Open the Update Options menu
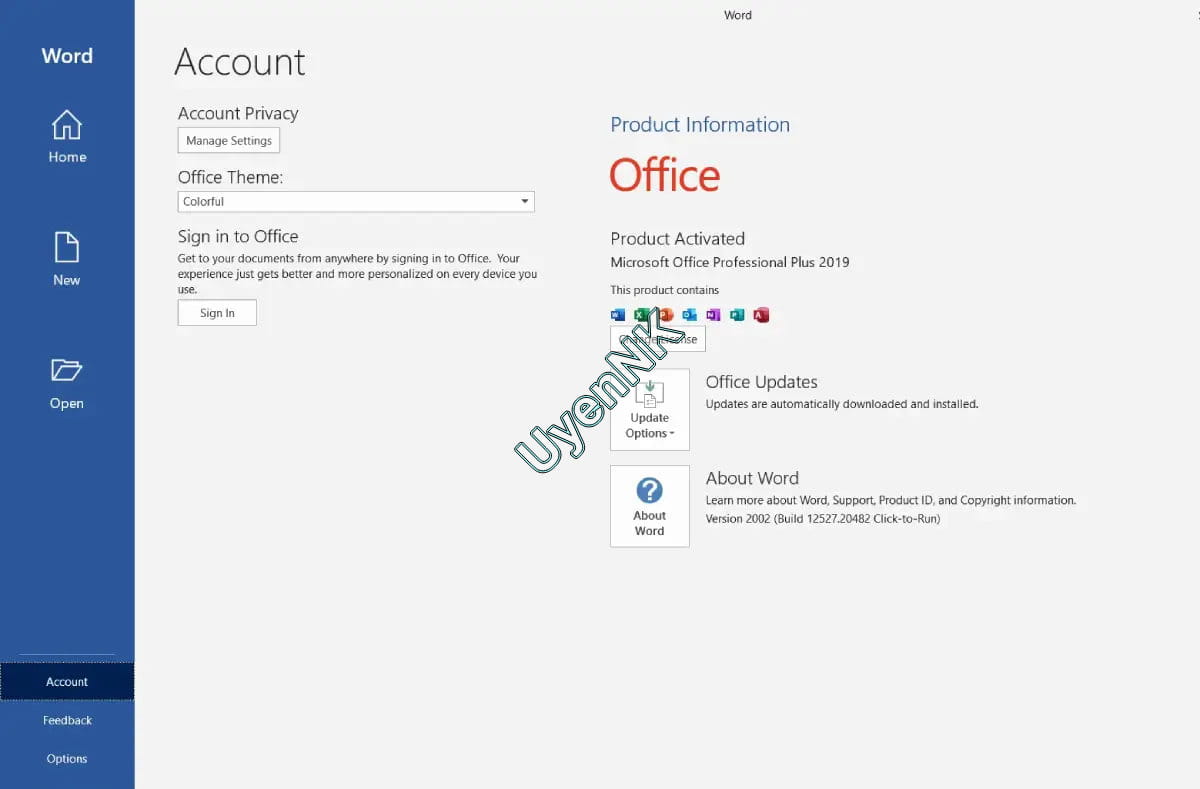 click(650, 409)
